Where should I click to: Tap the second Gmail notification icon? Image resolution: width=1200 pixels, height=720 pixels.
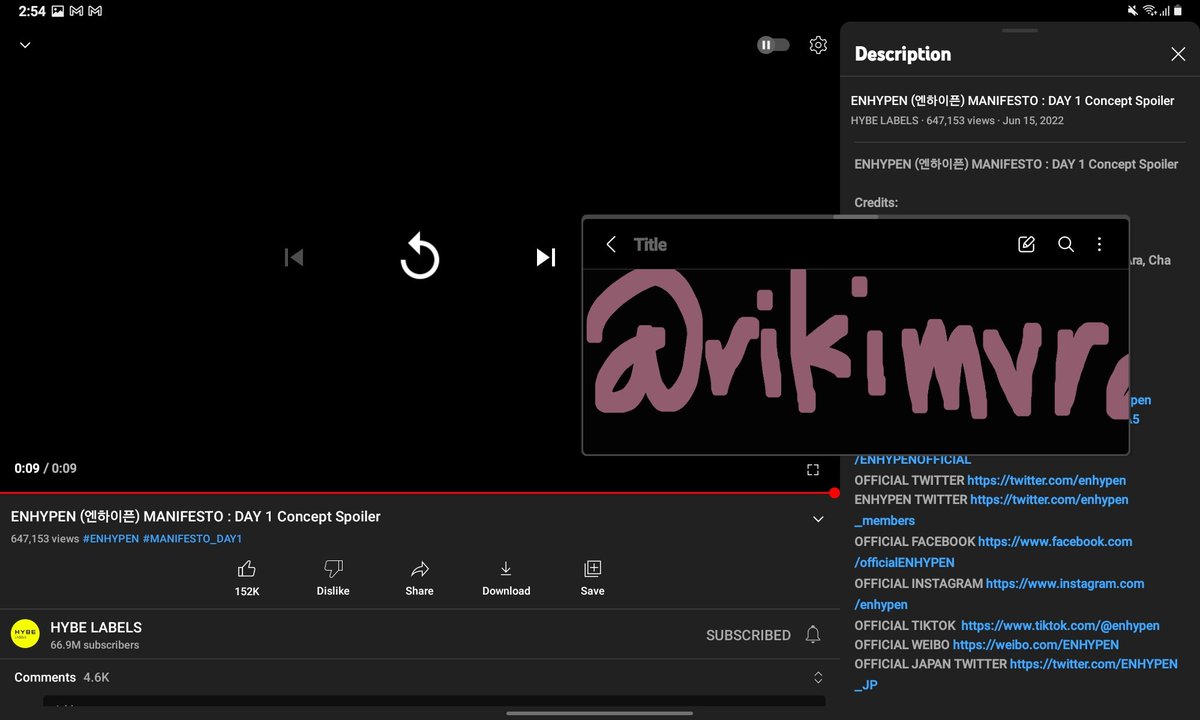(x=95, y=11)
